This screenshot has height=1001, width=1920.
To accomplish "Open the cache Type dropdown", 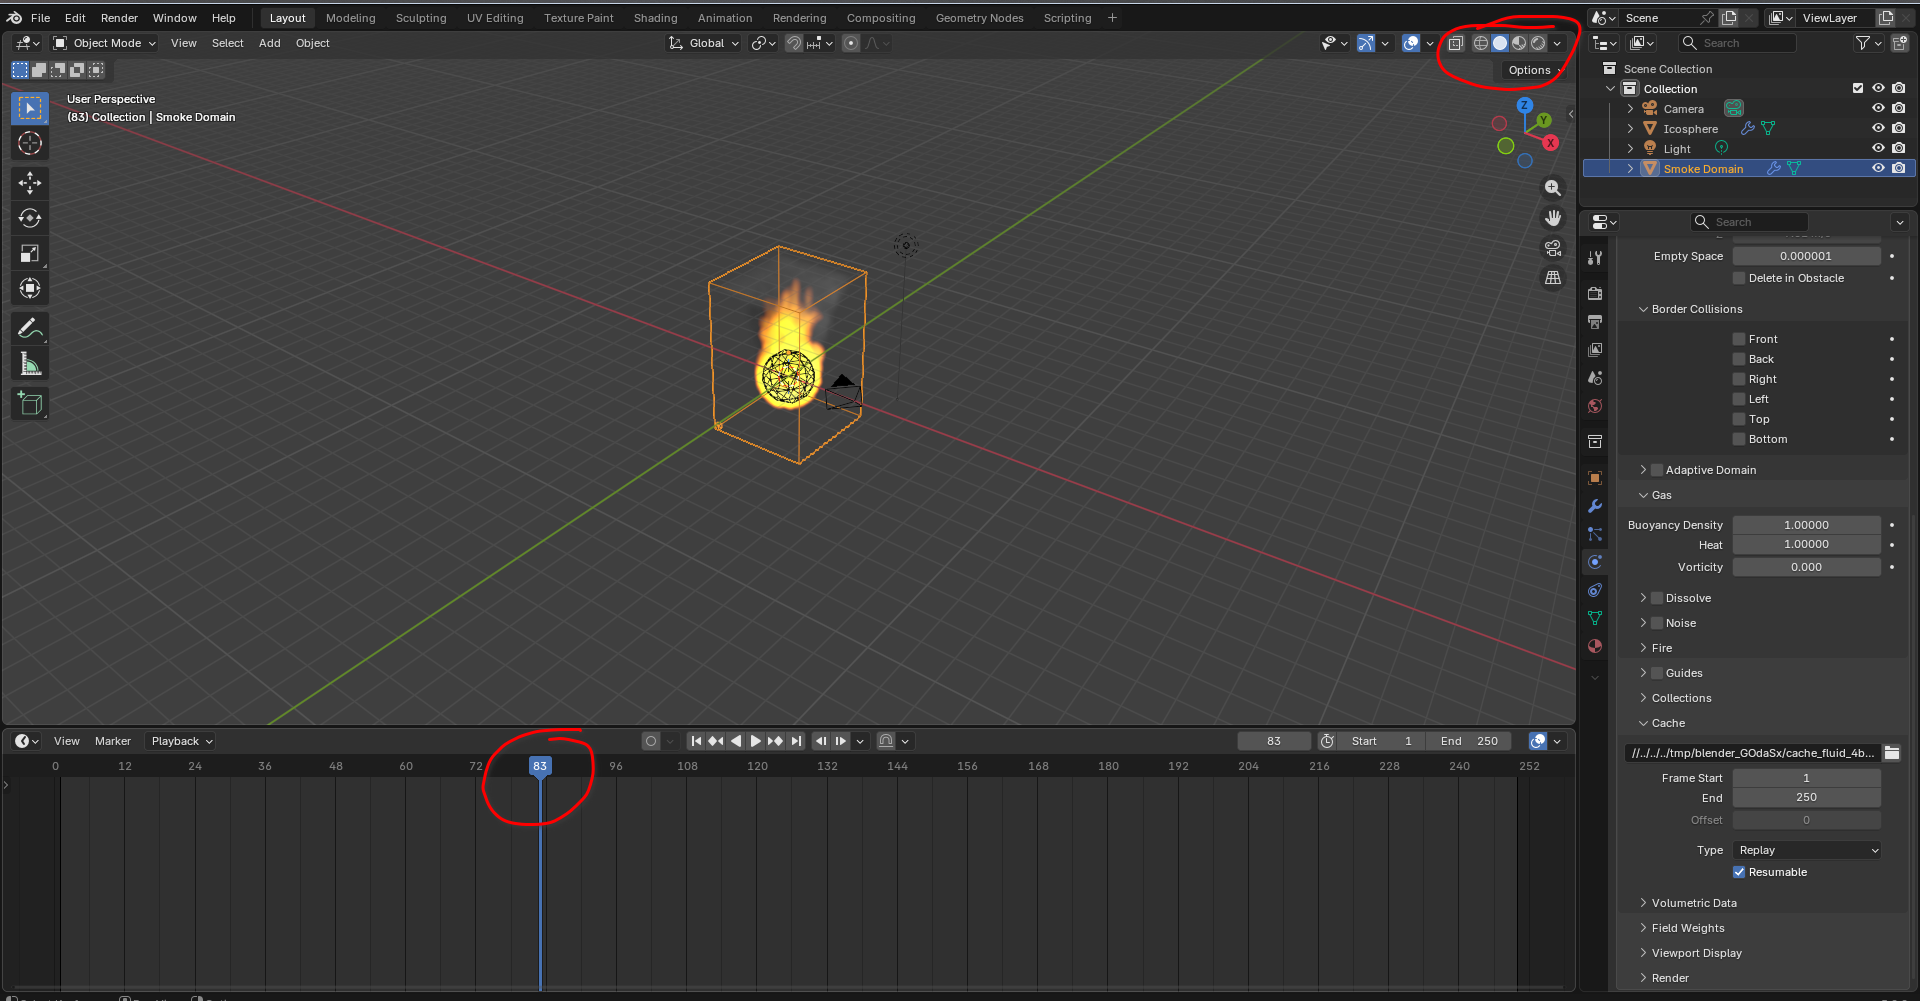I will [1807, 850].
